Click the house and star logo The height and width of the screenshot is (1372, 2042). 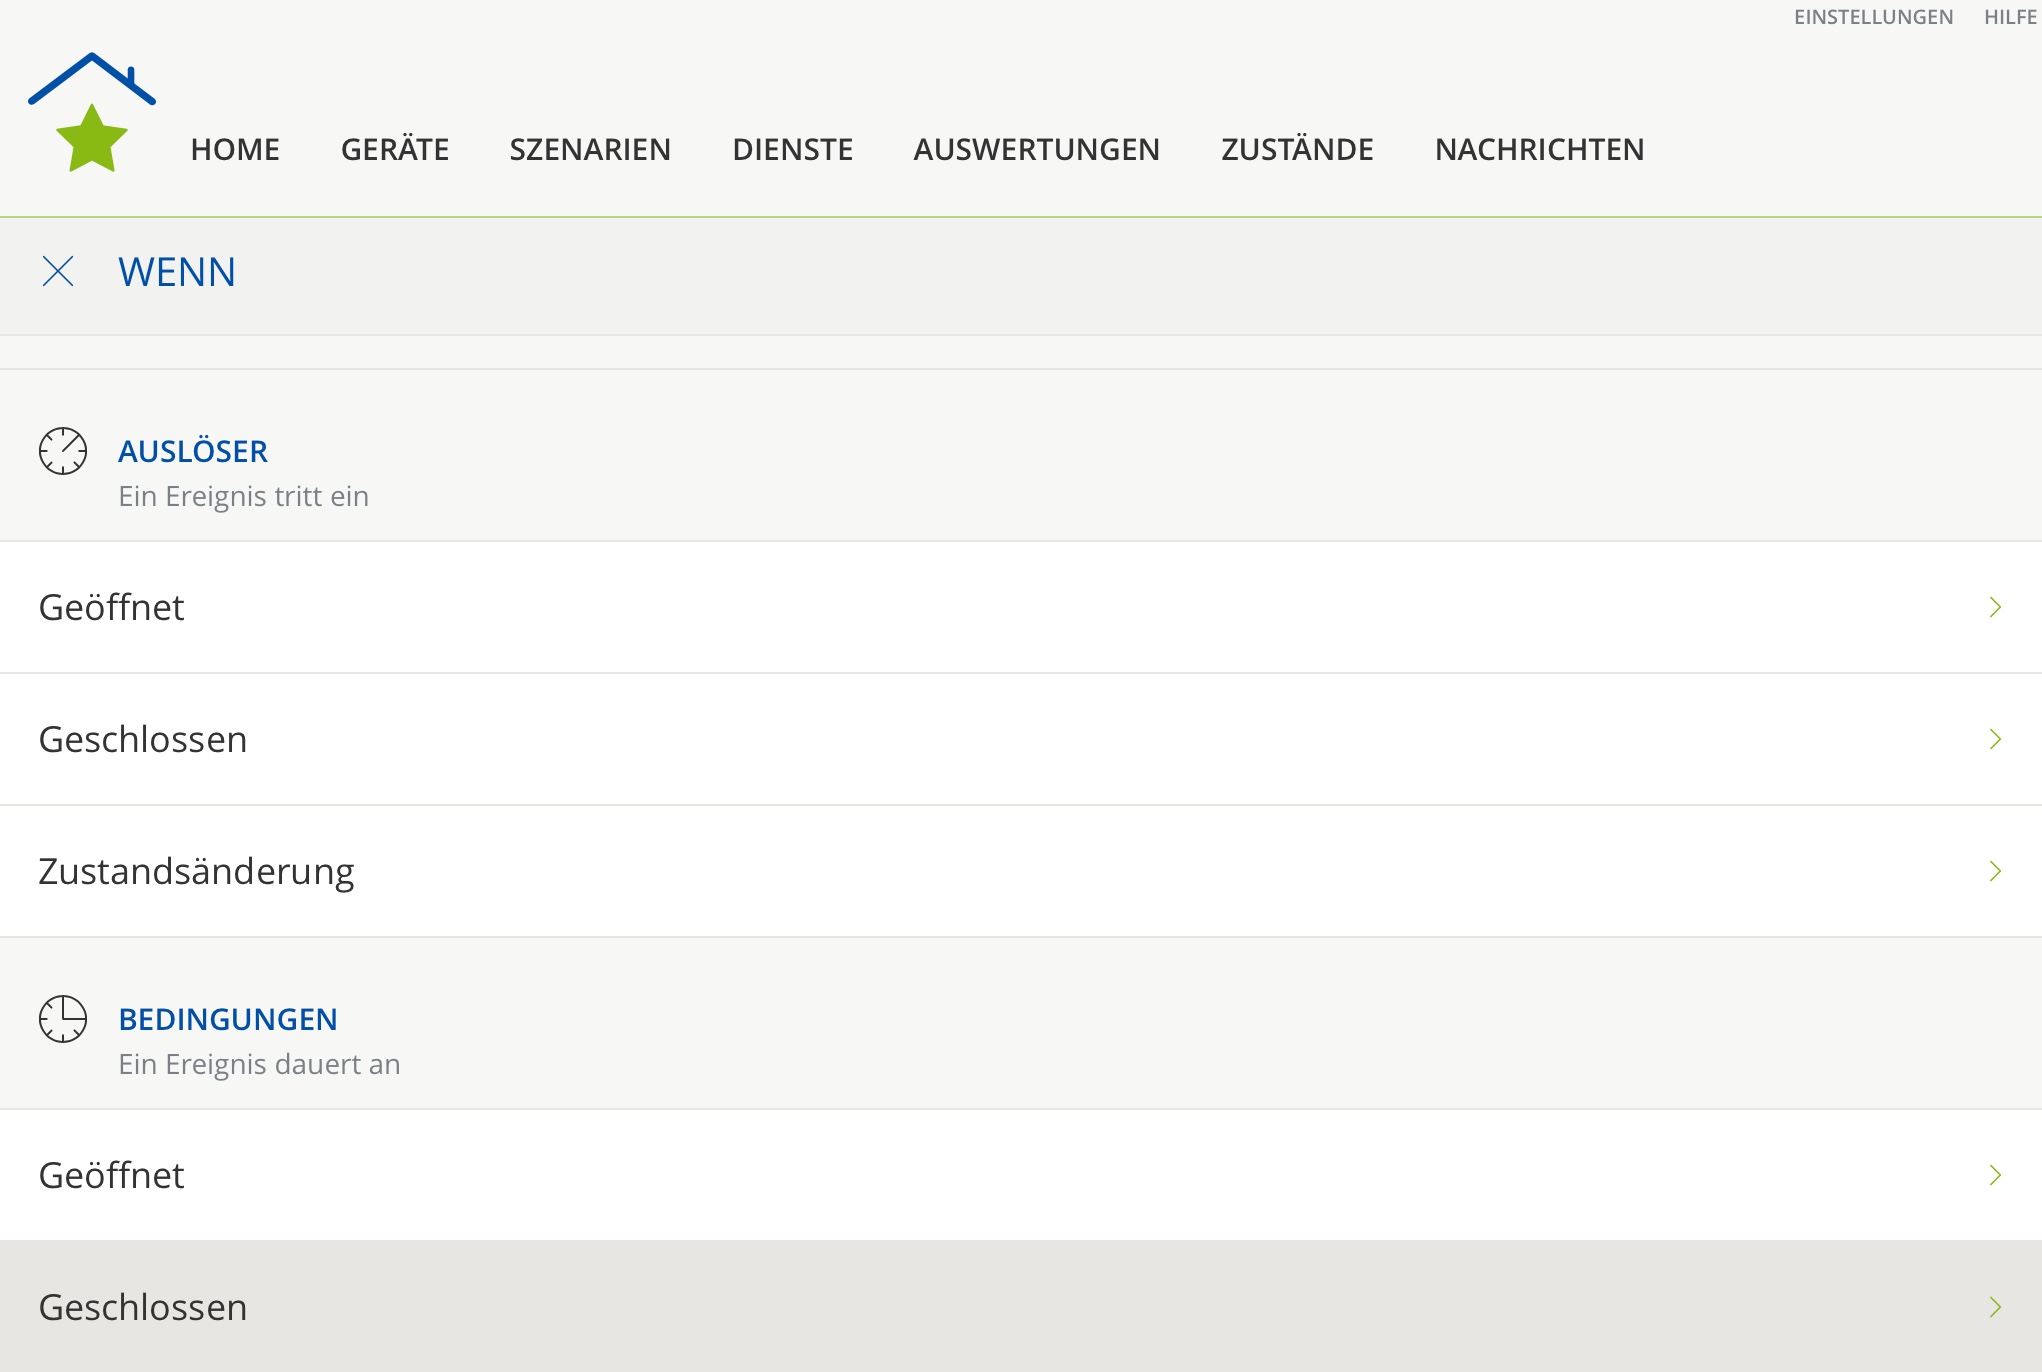[92, 112]
